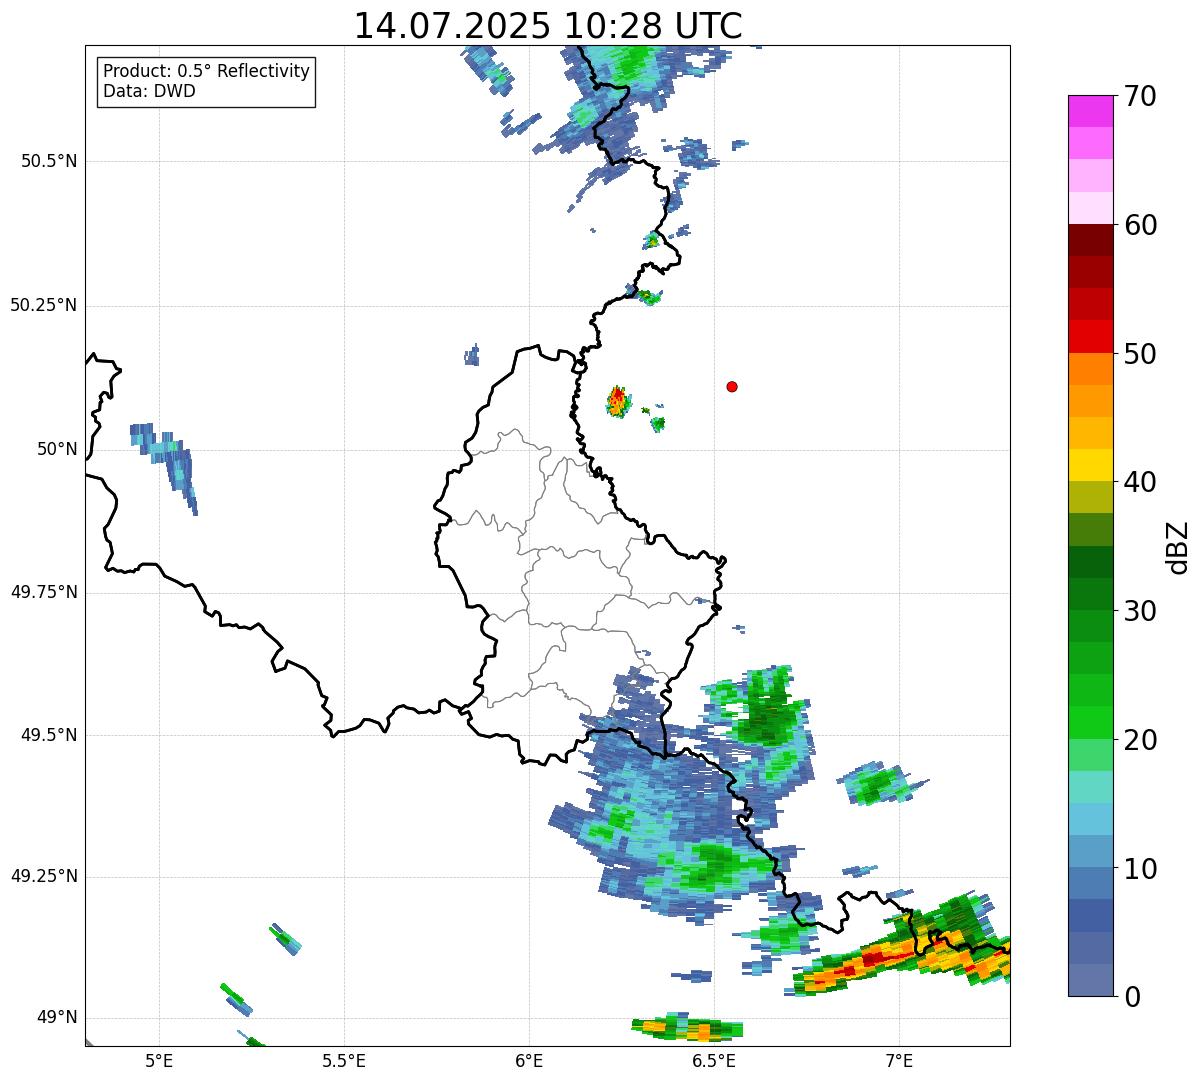Screen dimensions: 1202x1081
Task: Click the colorbar 60 tick label
Action: [x=1140, y=225]
